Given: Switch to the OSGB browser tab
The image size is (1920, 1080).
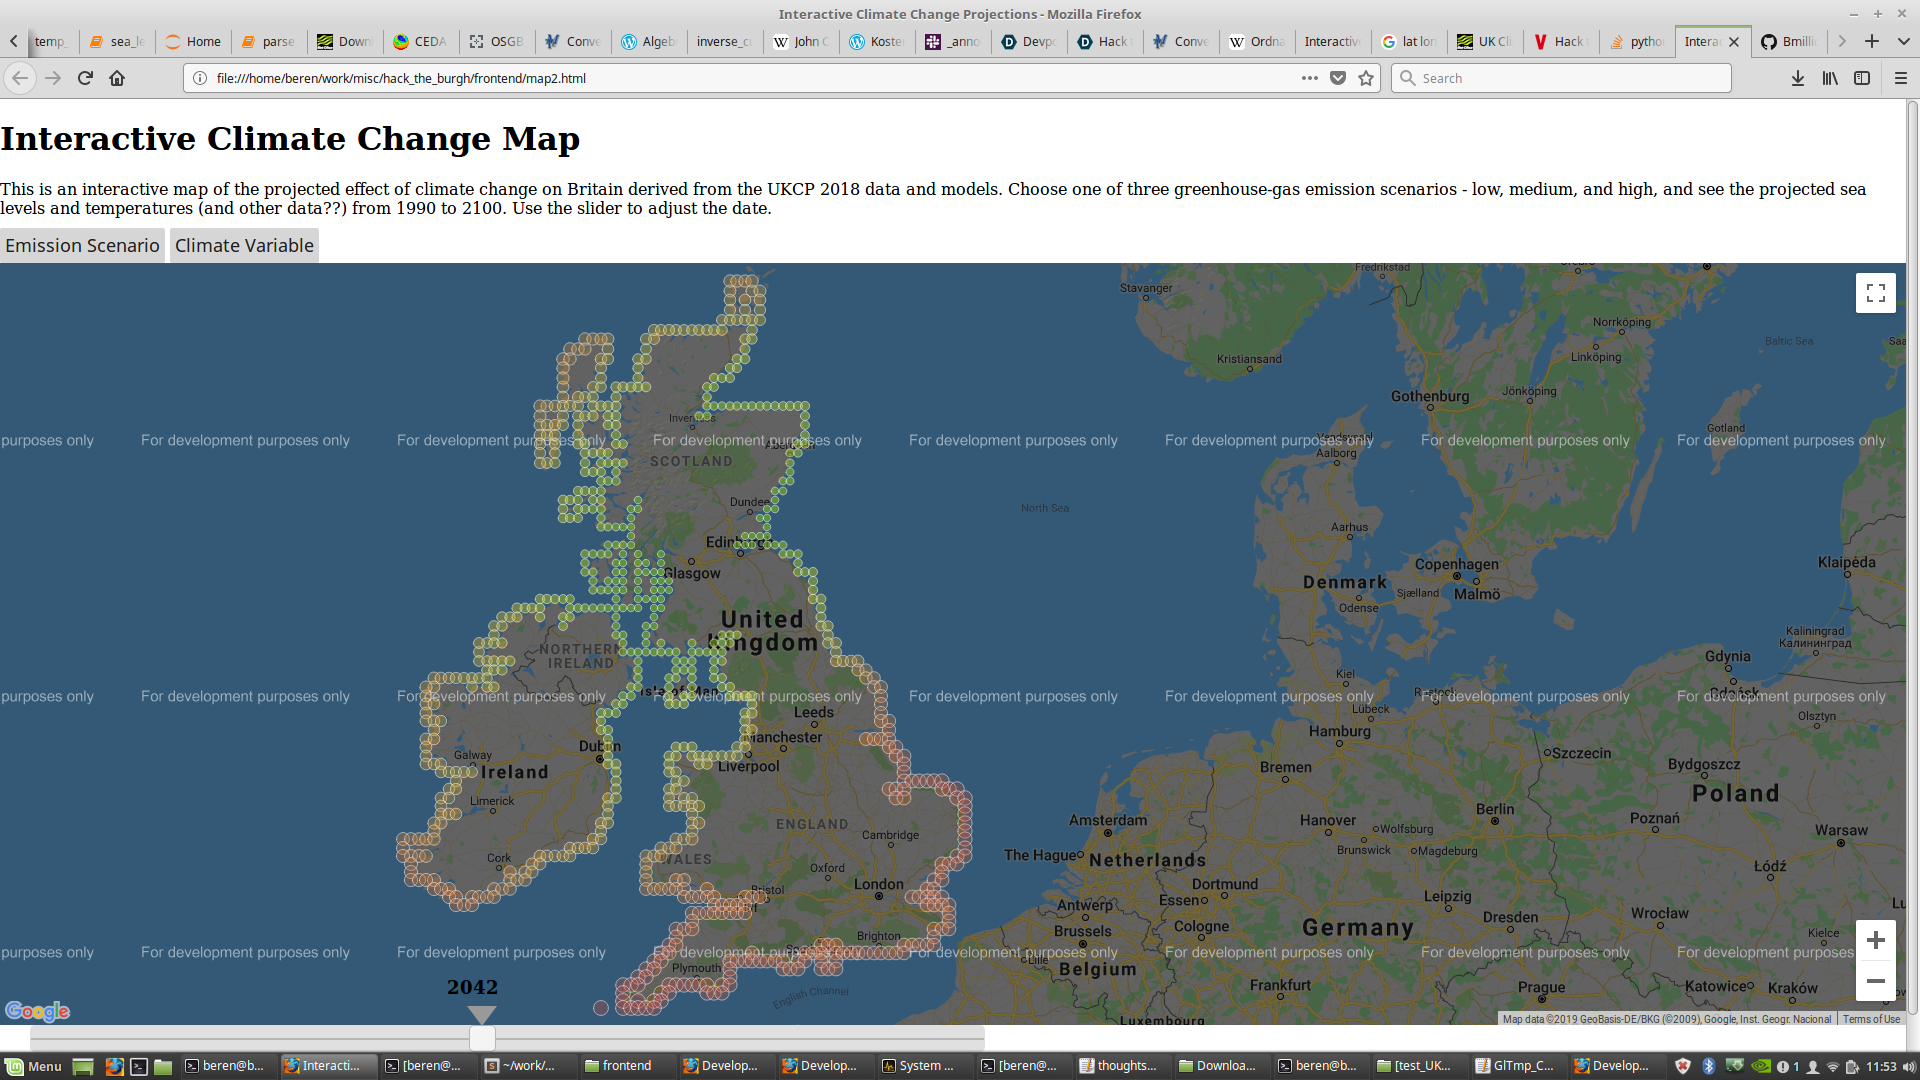Looking at the screenshot, I should [x=497, y=41].
